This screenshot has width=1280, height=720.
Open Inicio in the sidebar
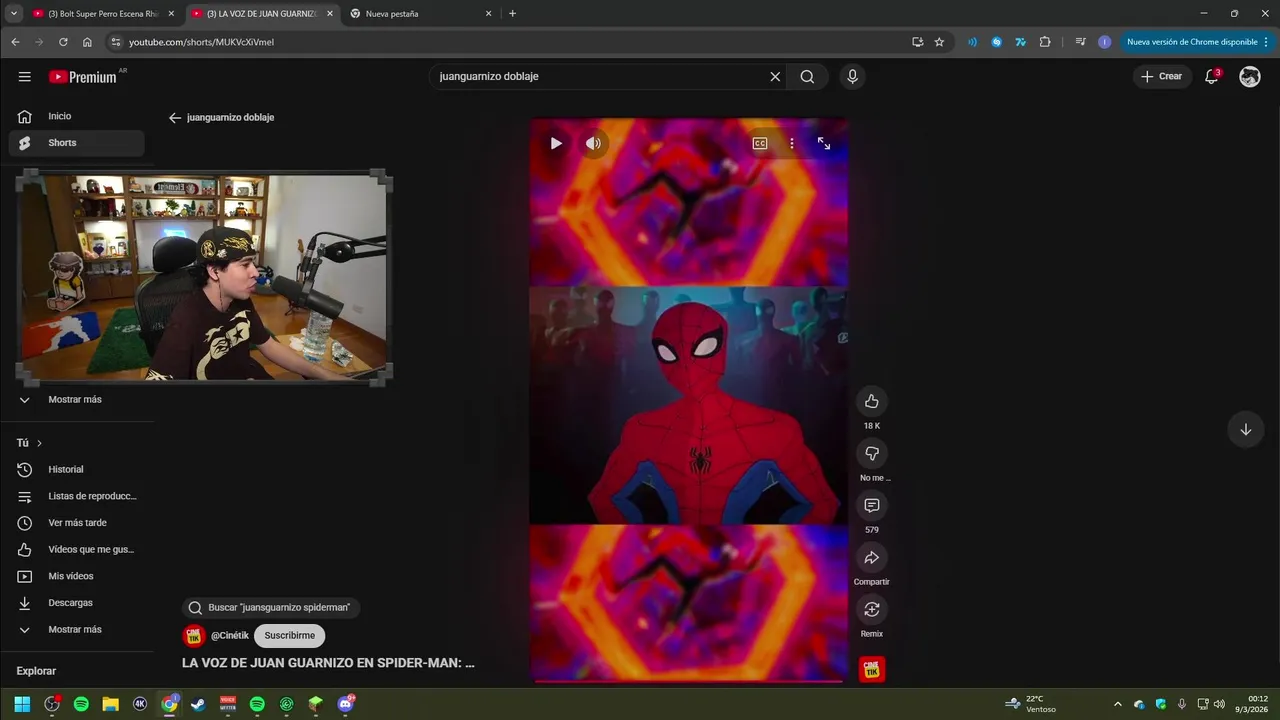coord(76,116)
